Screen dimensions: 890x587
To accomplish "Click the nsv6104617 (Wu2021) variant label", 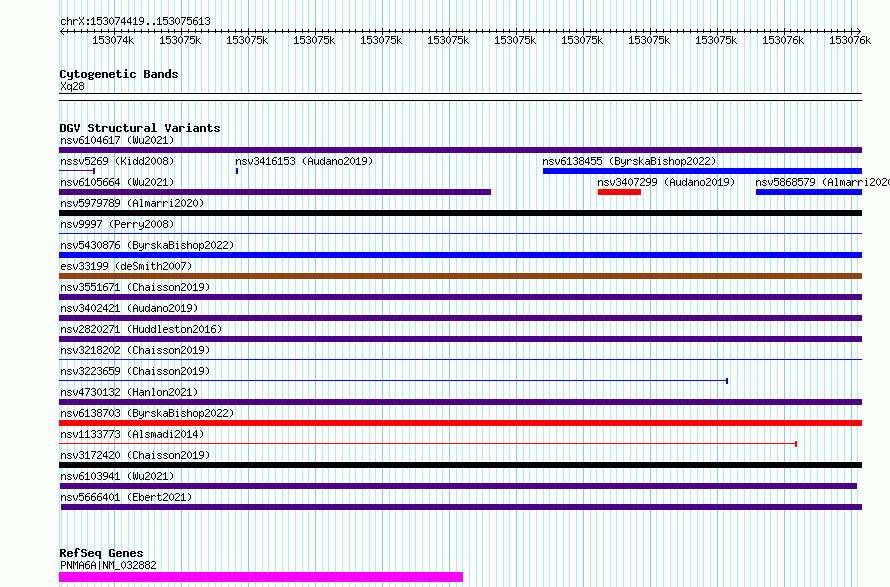I will click(x=117, y=140).
